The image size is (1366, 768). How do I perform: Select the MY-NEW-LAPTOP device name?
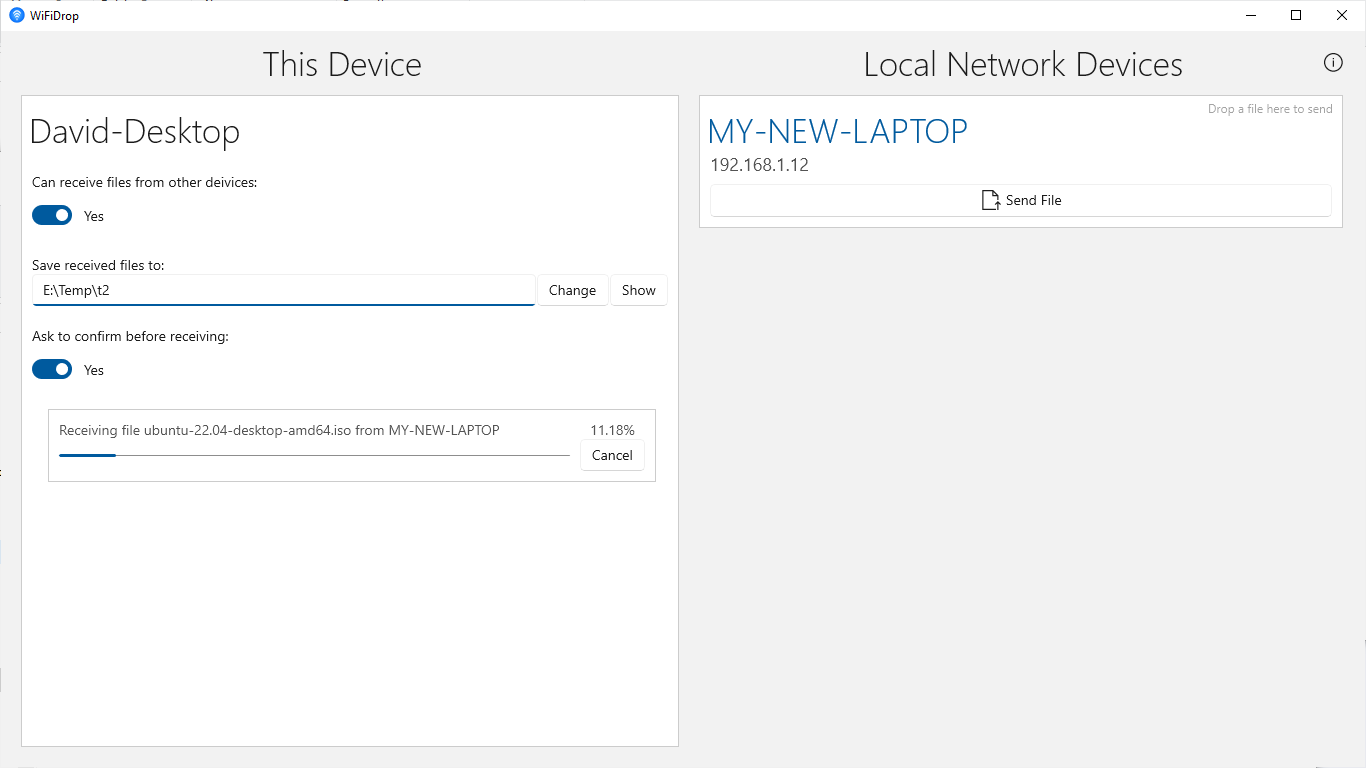837,131
